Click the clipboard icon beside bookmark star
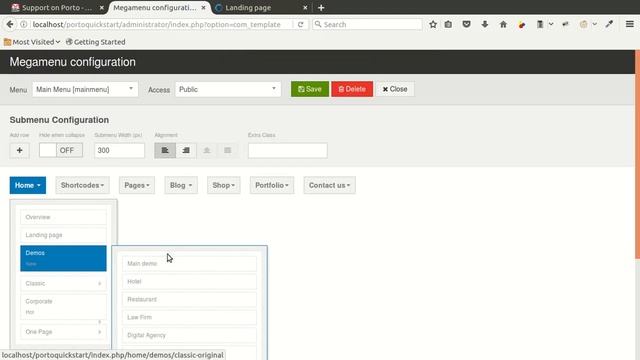The width and height of the screenshot is (640, 360). [x=448, y=24]
